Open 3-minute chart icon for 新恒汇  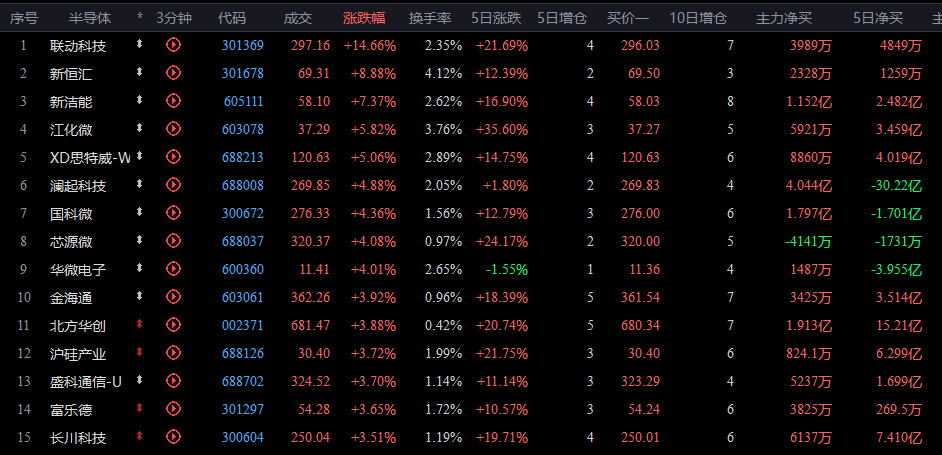pos(174,73)
